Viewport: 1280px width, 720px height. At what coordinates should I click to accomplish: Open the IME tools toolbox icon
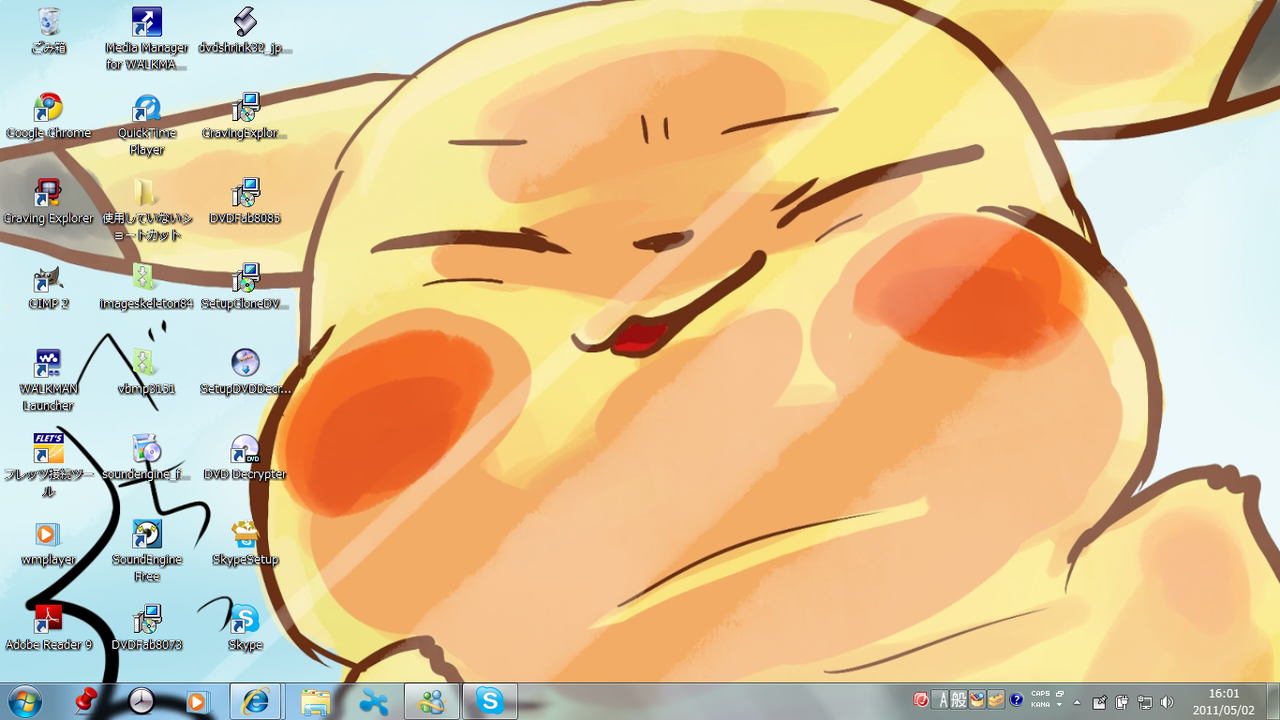(x=997, y=700)
